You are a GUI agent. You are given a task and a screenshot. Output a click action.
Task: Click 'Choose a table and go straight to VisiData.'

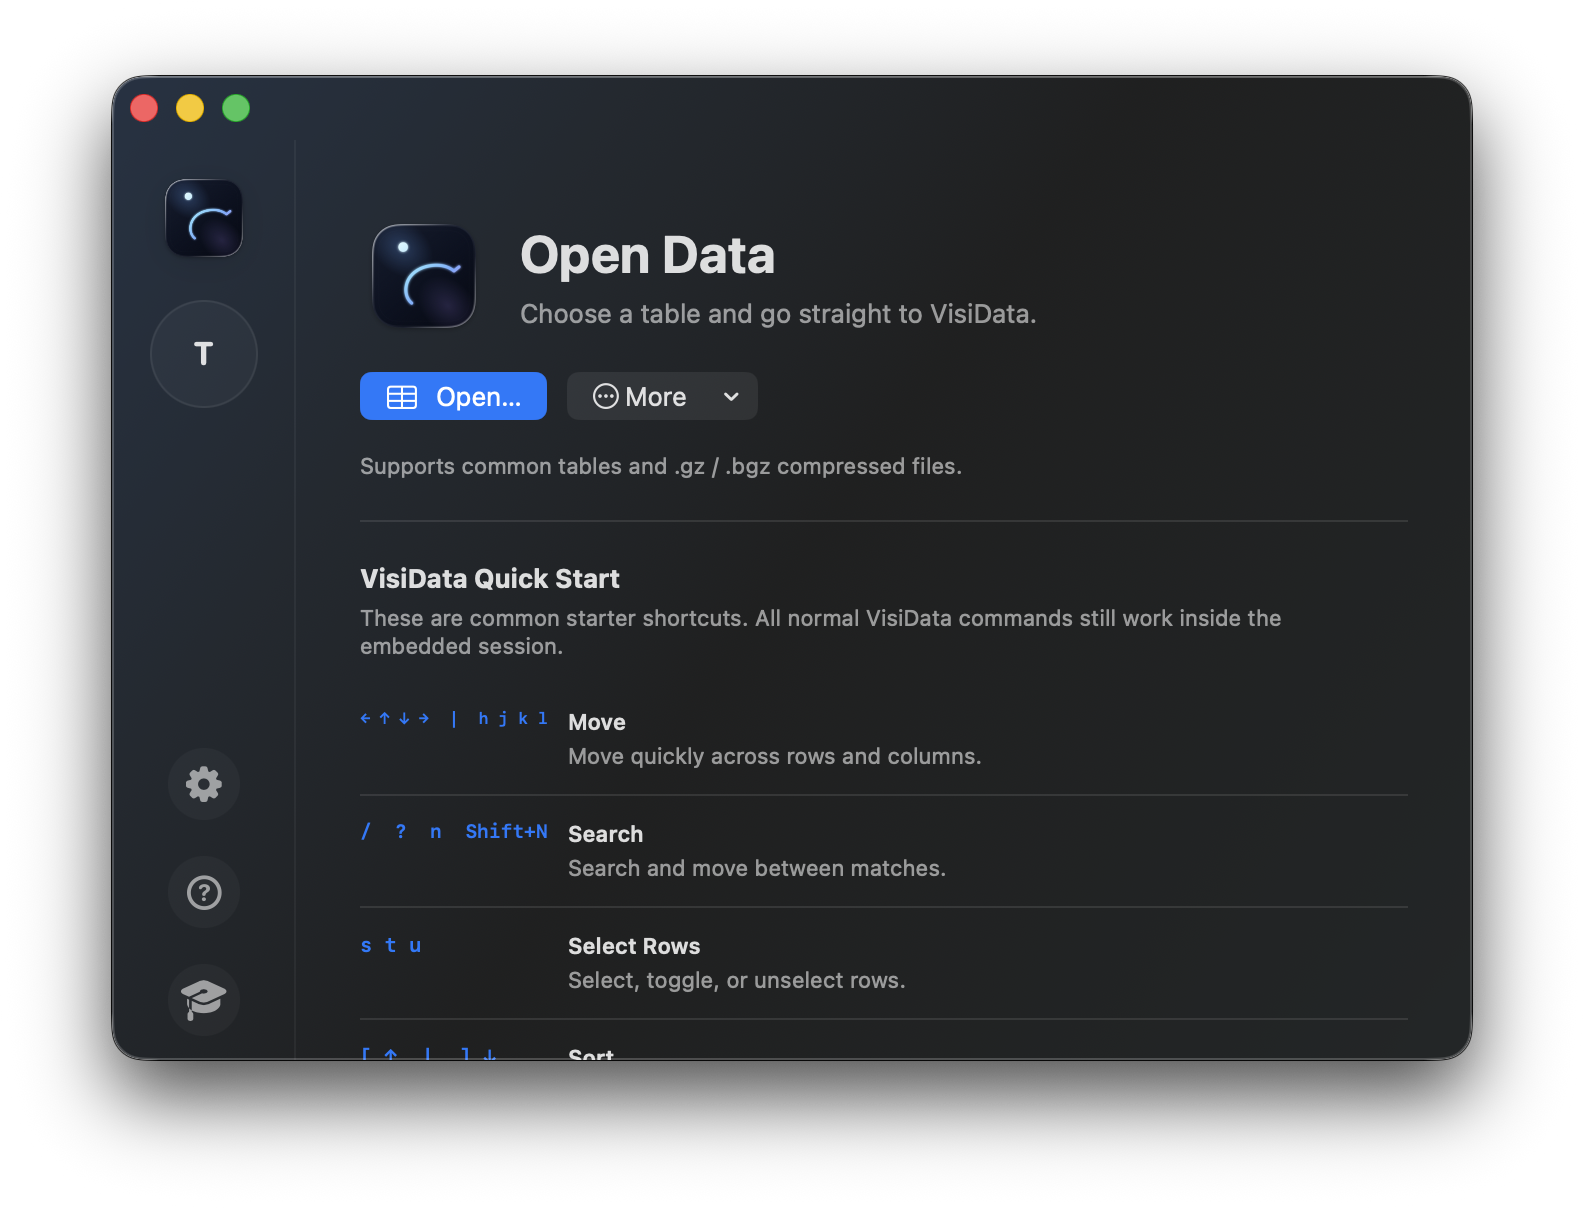pos(778,314)
